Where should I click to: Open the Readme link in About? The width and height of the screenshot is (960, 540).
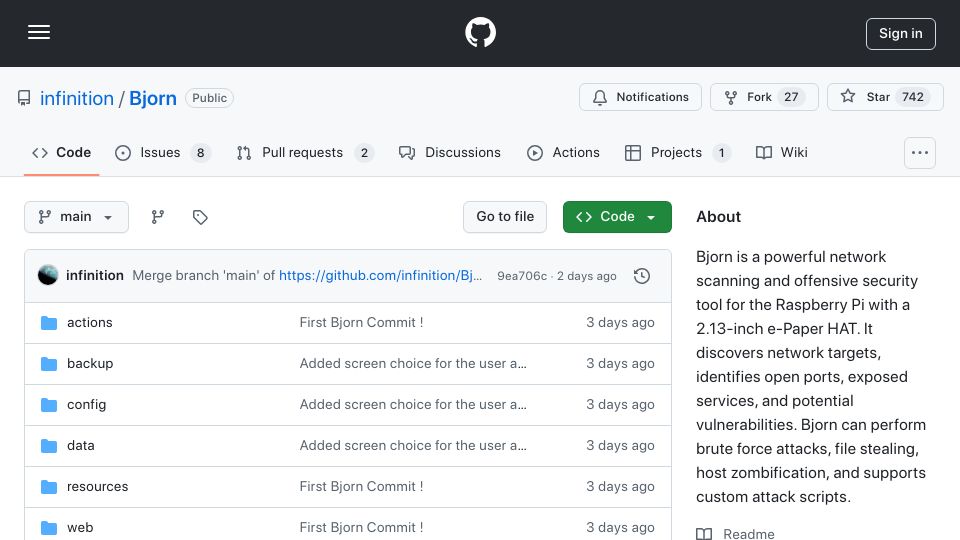(x=735, y=534)
